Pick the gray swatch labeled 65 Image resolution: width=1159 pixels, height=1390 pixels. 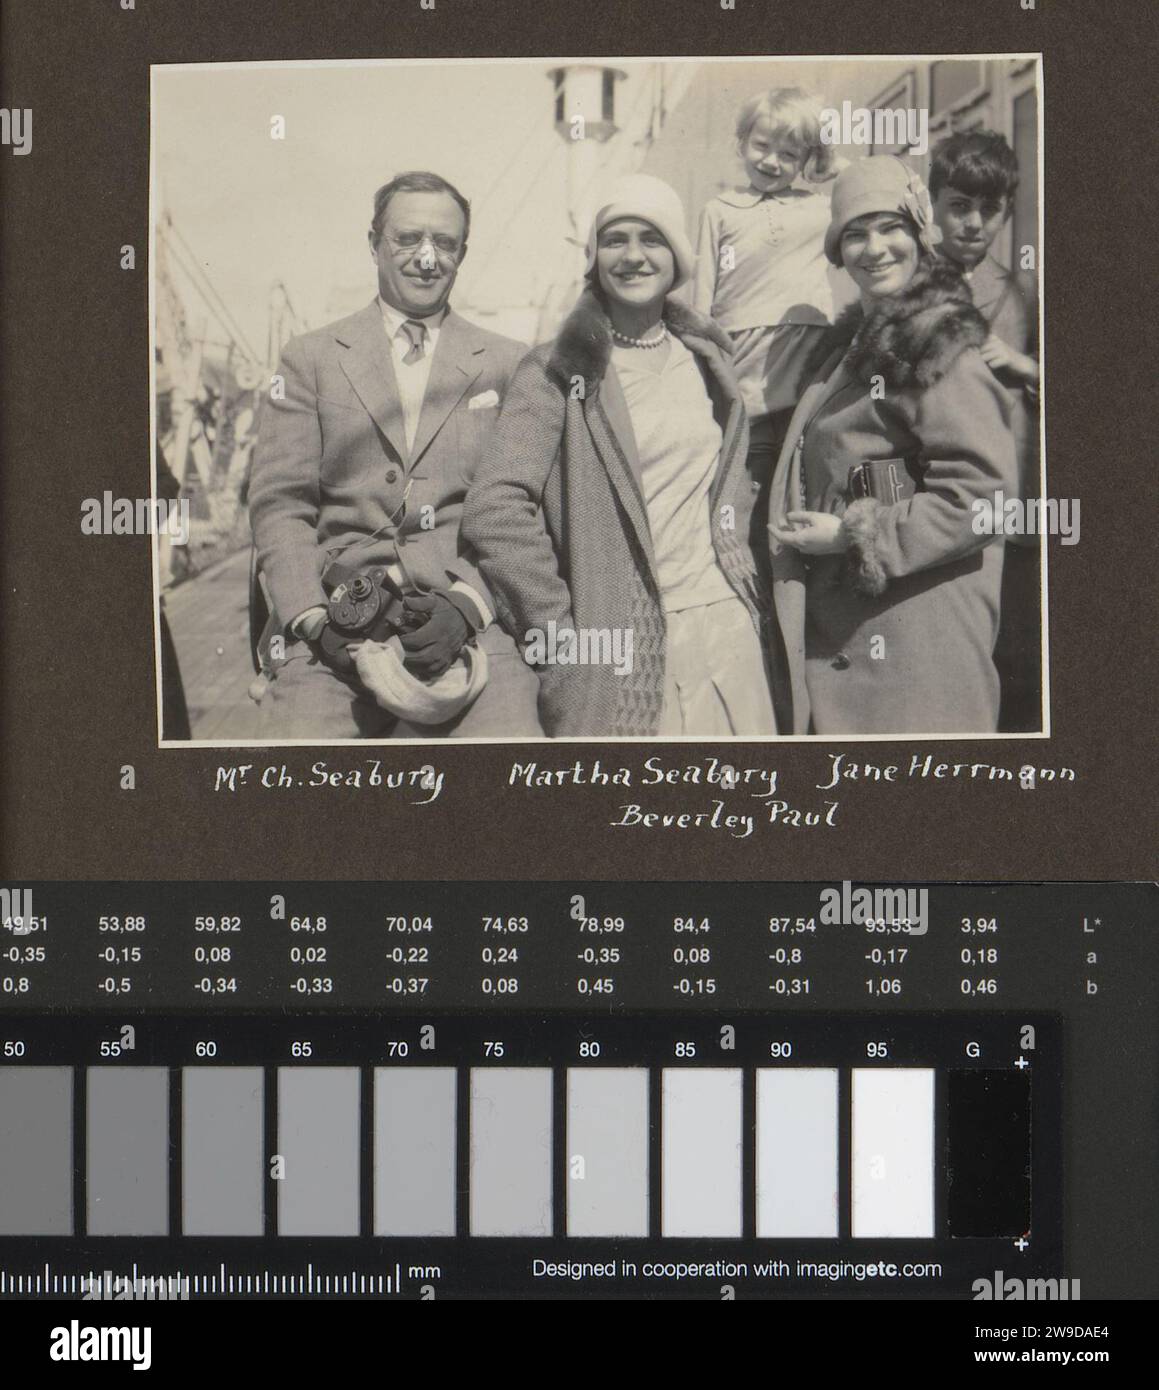tap(319, 1151)
